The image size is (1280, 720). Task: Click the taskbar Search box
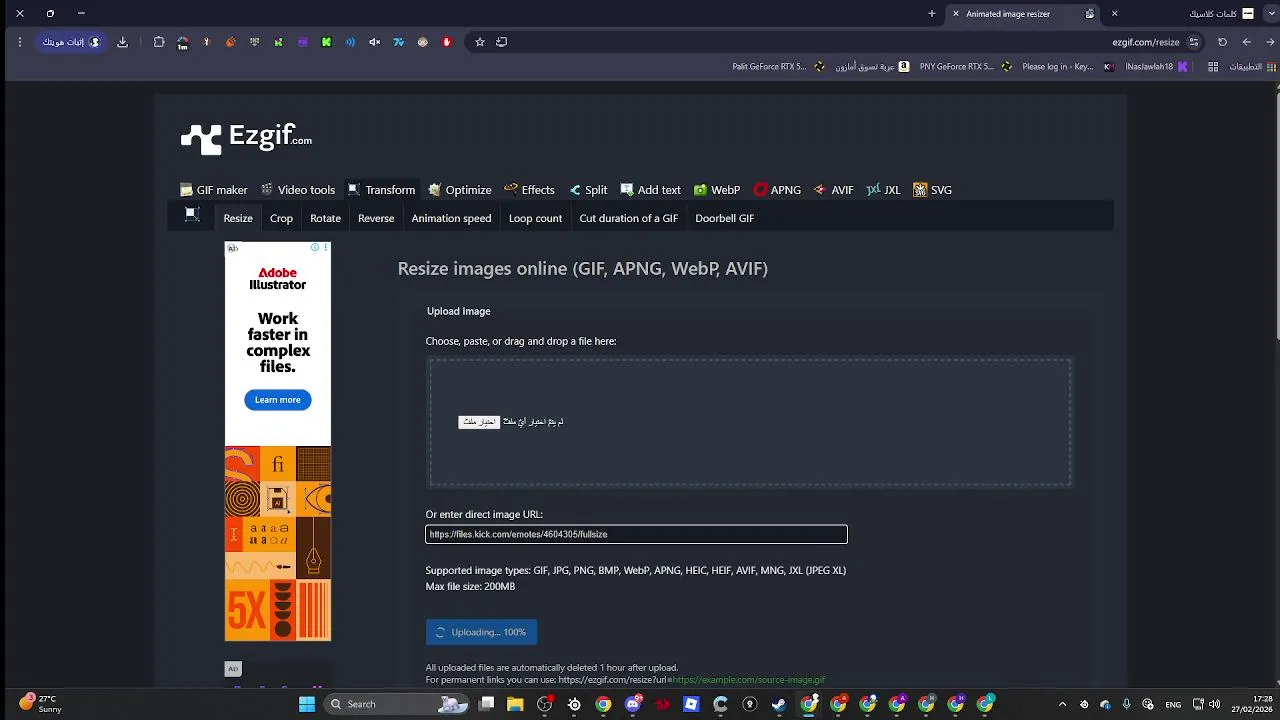click(x=398, y=704)
